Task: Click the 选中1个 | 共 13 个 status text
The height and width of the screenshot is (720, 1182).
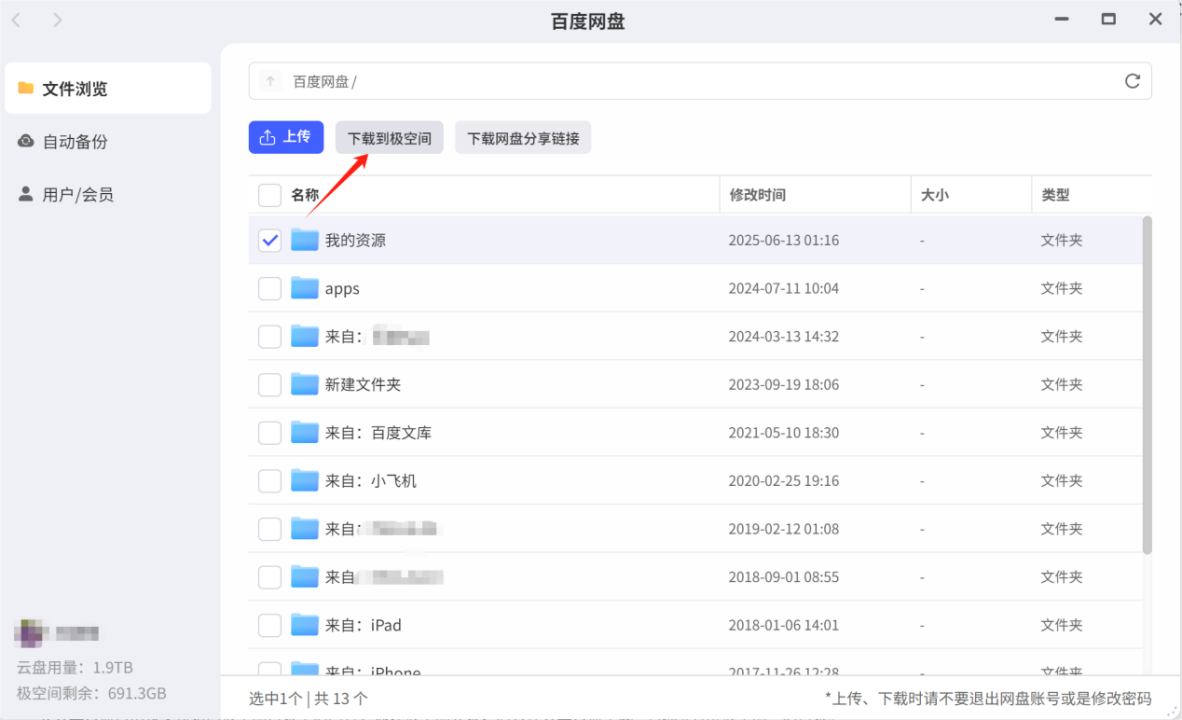Action: (308, 699)
